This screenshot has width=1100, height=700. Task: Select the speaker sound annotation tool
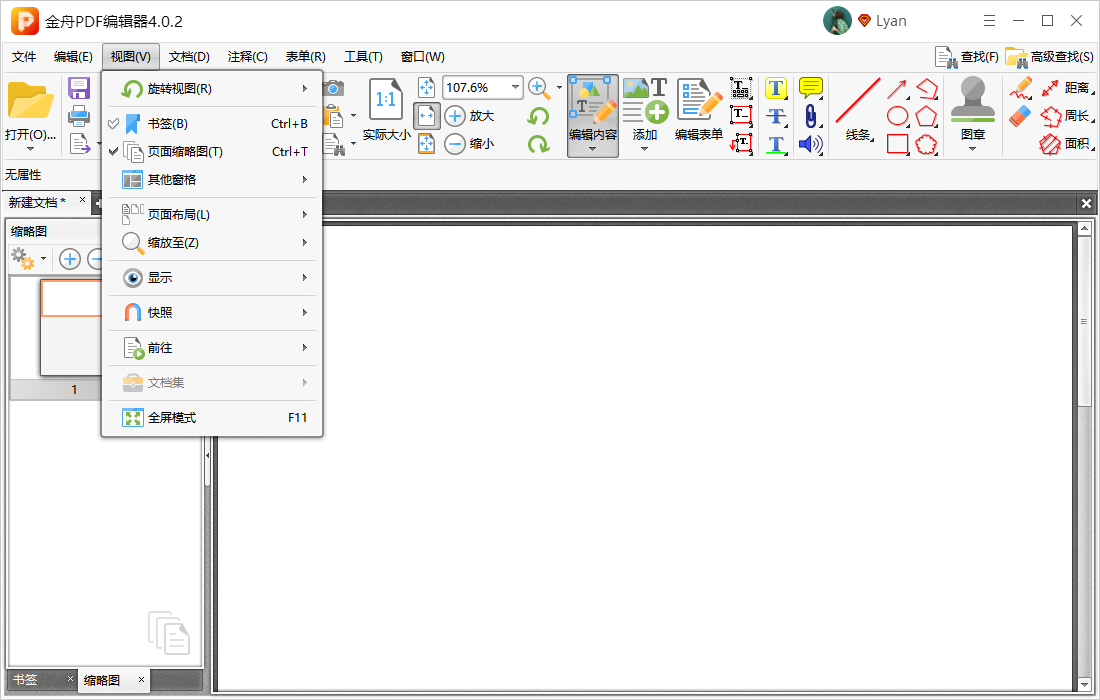click(x=811, y=144)
